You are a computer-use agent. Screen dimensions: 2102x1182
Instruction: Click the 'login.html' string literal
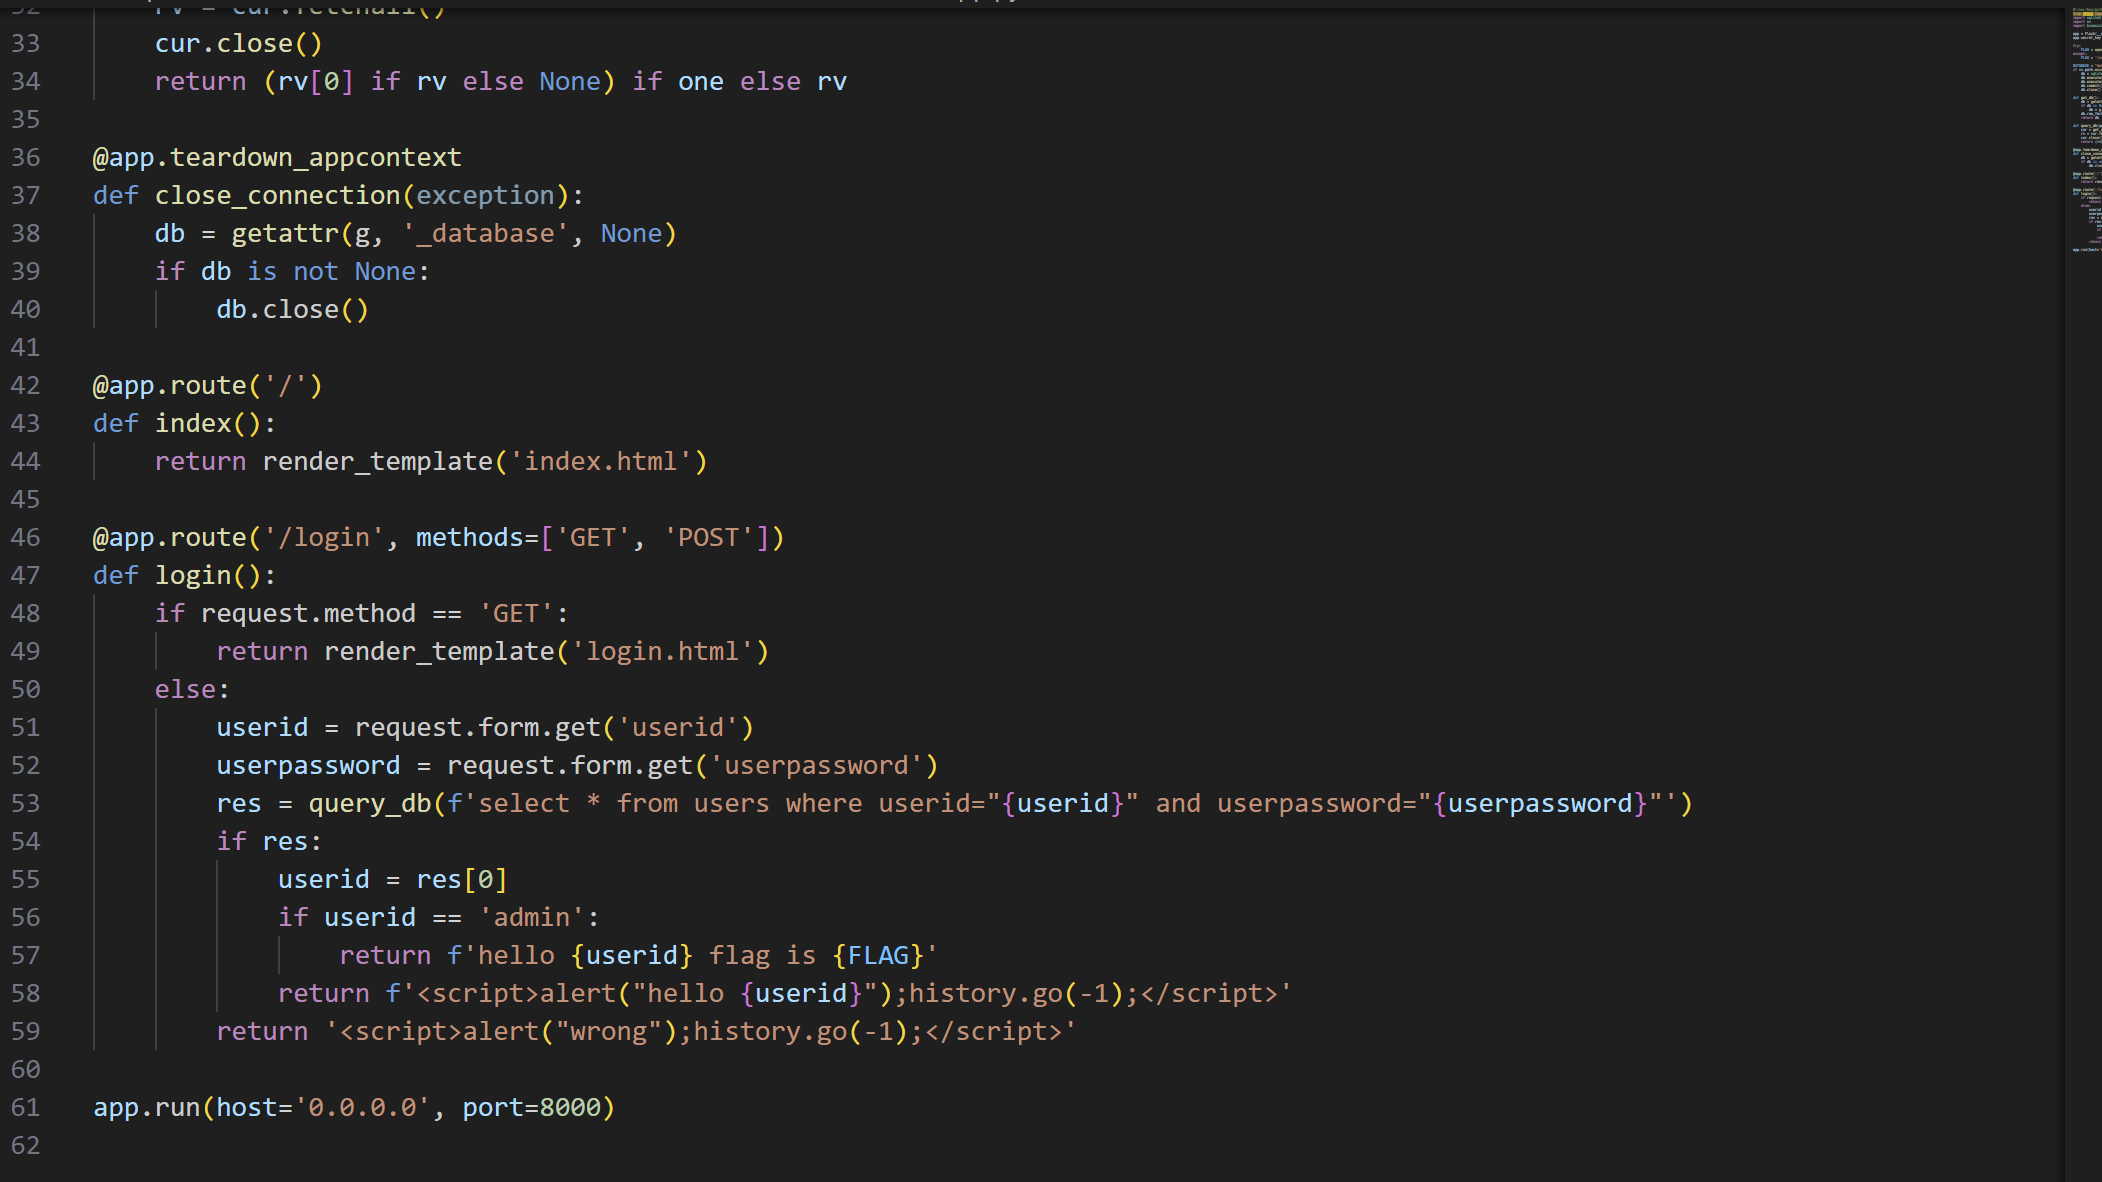(x=661, y=652)
